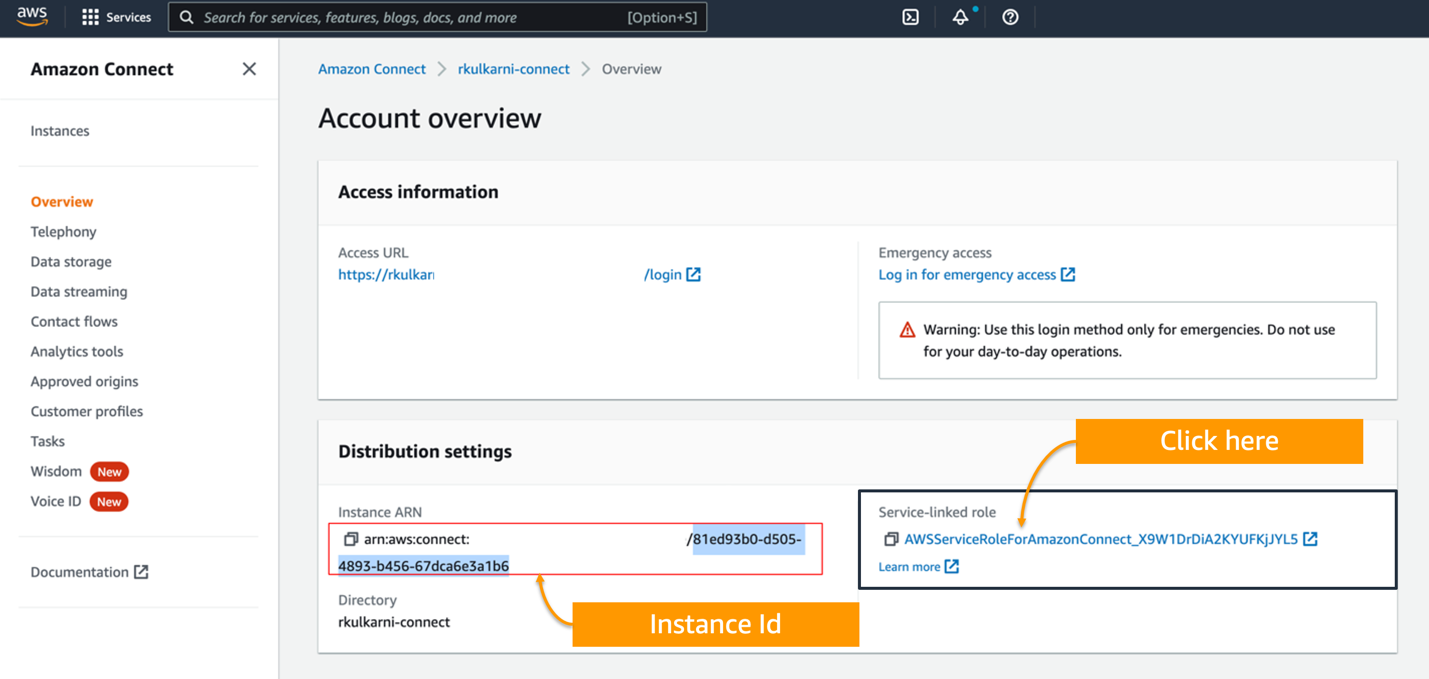Viewport: 1429px width, 679px height.
Task: Copy the service-linked role name icon
Action: click(891, 539)
